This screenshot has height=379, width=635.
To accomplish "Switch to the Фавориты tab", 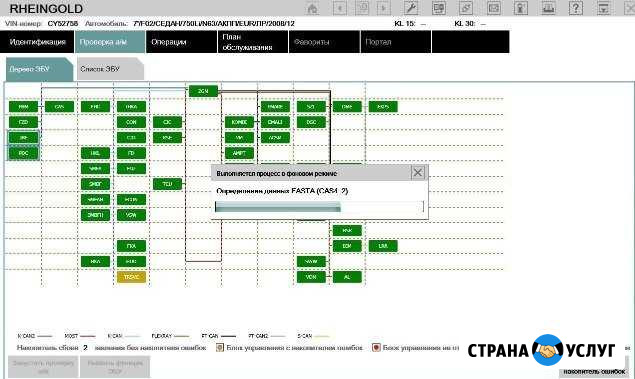I will pyautogui.click(x=324, y=42).
